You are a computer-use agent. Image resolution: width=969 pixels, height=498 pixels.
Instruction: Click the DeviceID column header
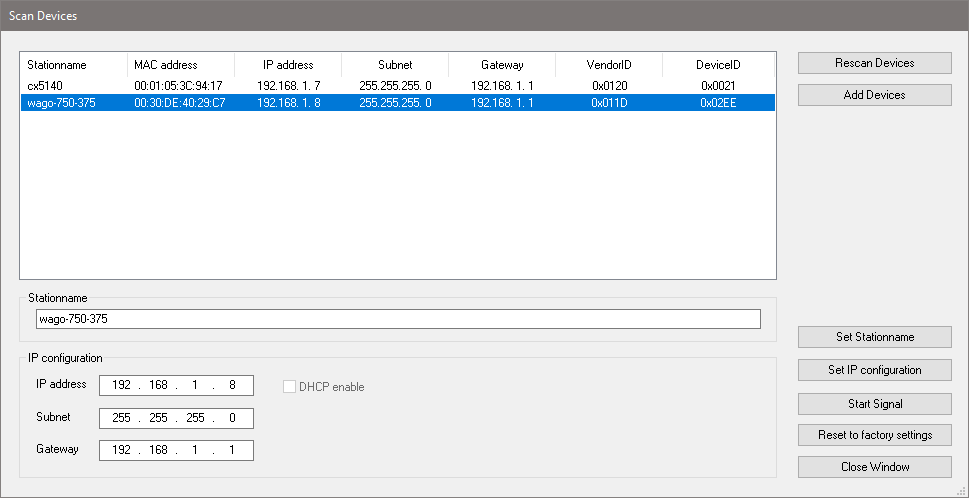718,65
